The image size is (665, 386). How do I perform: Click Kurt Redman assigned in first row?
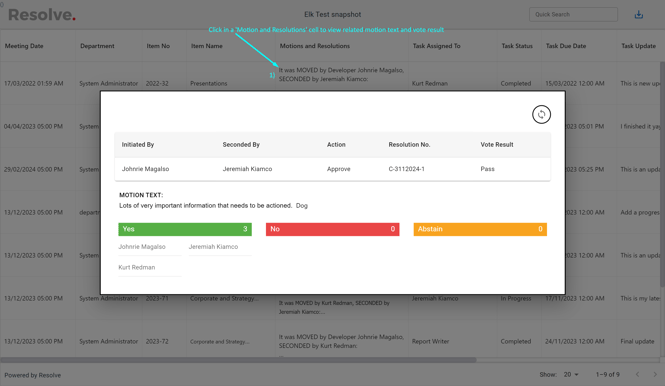(x=430, y=84)
